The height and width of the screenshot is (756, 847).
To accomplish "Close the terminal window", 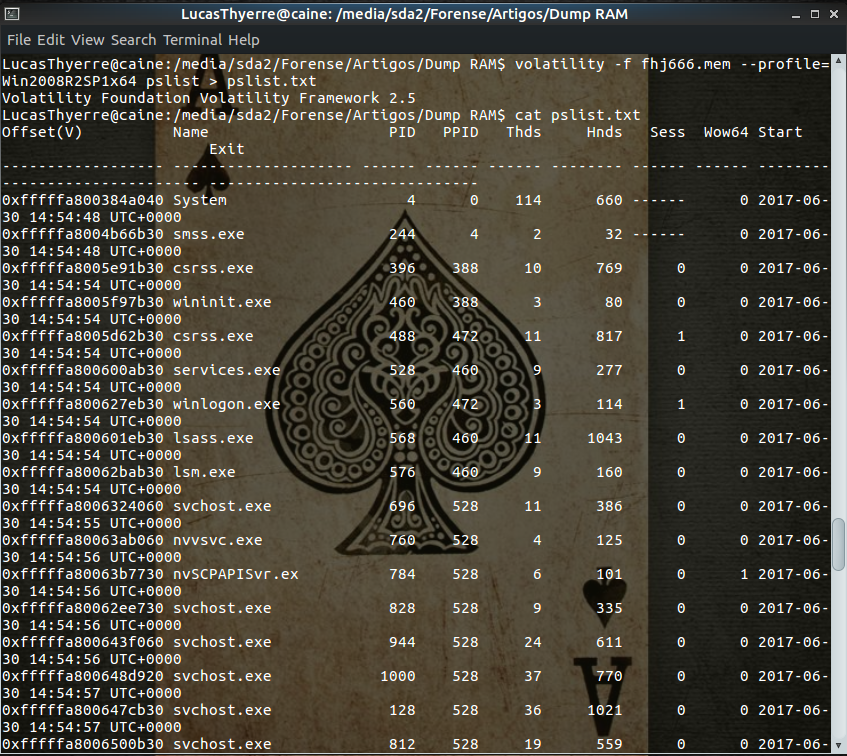I will pyautogui.click(x=834, y=14).
